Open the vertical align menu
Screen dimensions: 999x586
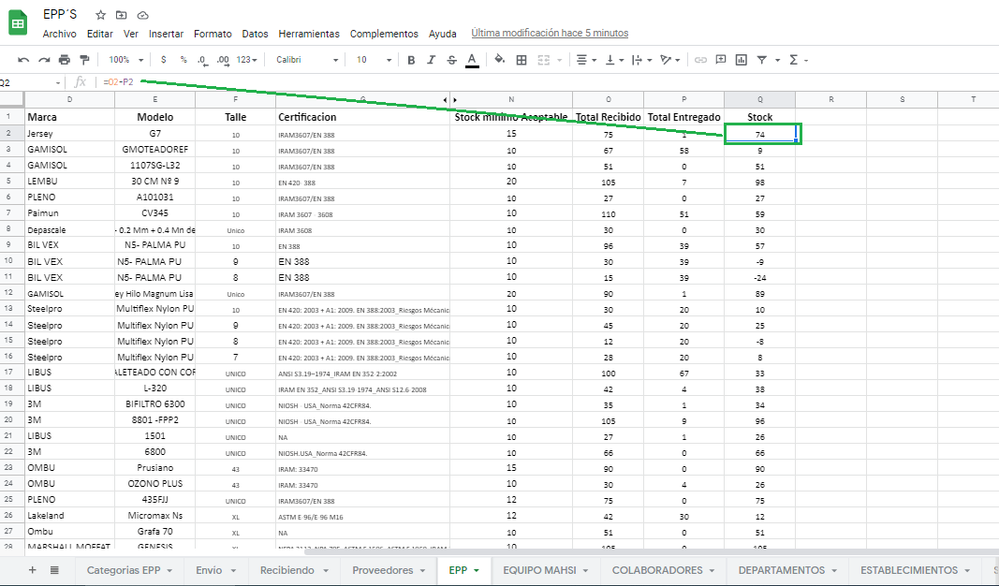pyautogui.click(x=614, y=60)
